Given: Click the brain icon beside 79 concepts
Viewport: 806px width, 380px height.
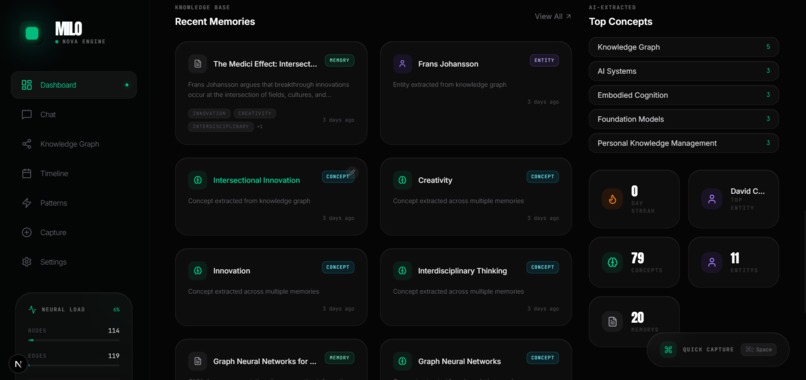Looking at the screenshot, I should pos(612,262).
